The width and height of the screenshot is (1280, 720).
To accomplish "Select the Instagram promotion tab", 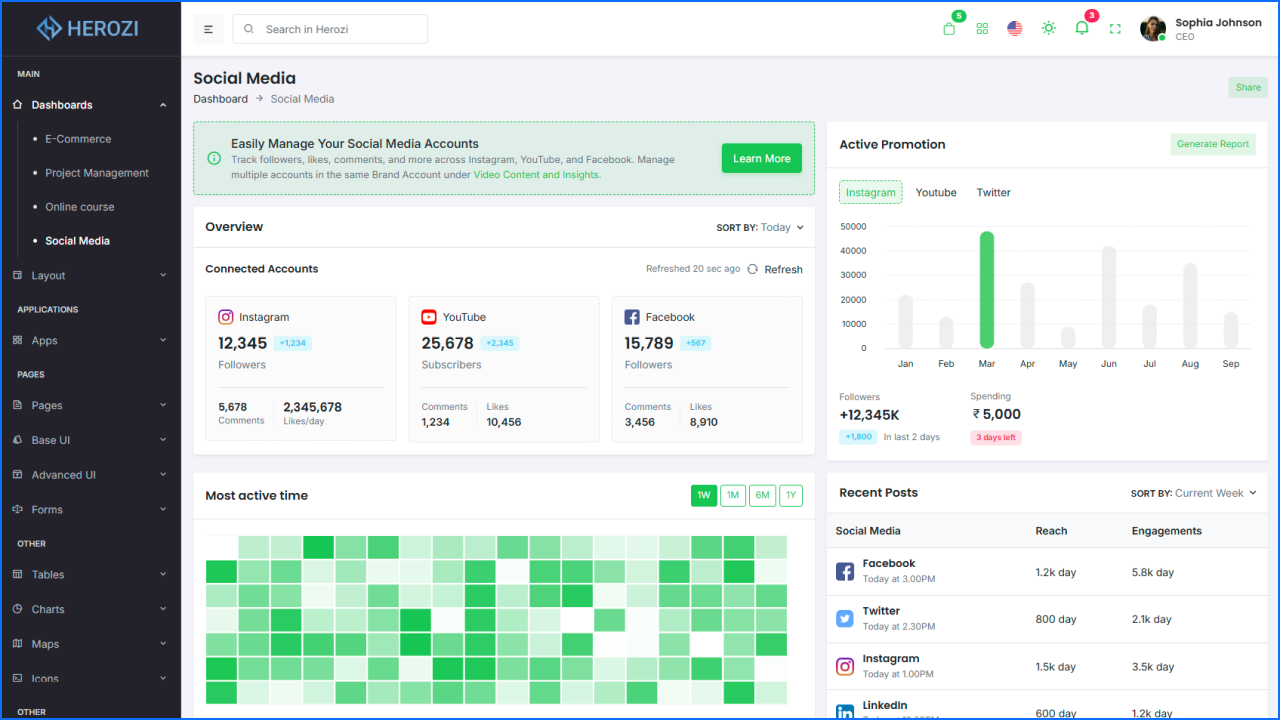I will tap(871, 192).
